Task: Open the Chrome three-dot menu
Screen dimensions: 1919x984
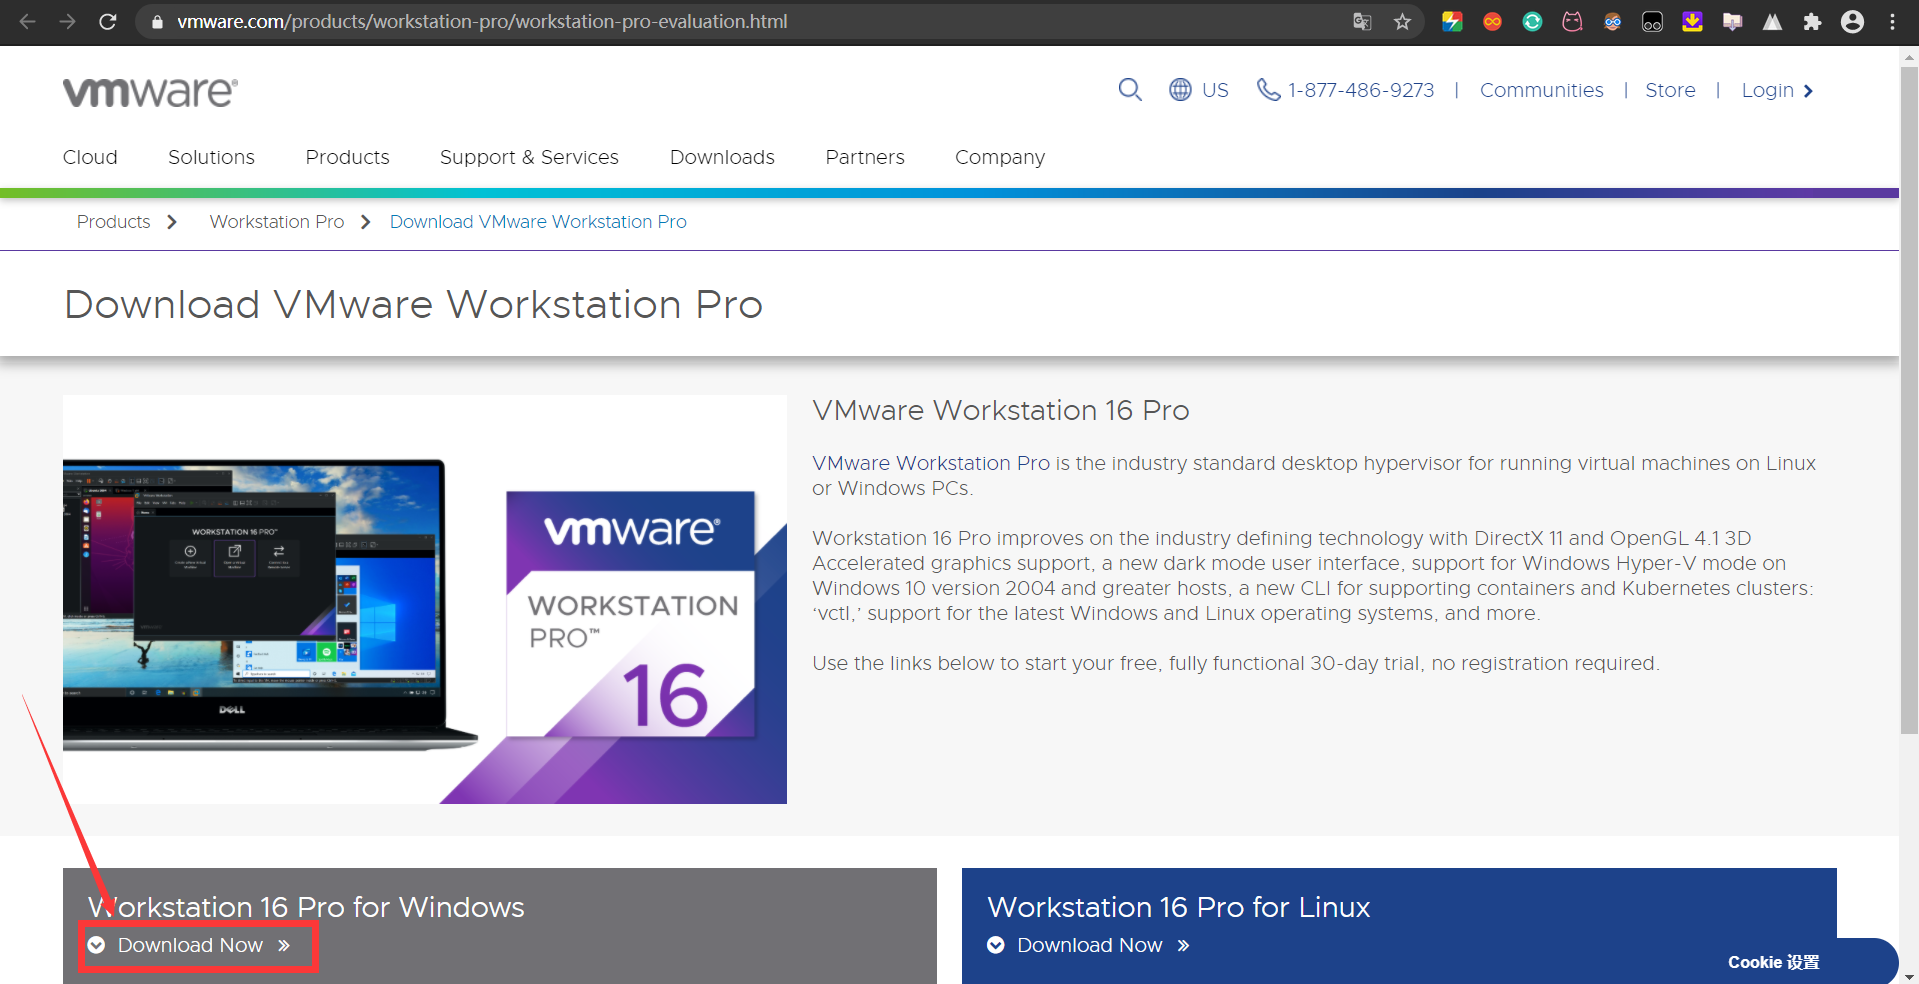Action: 1892,21
